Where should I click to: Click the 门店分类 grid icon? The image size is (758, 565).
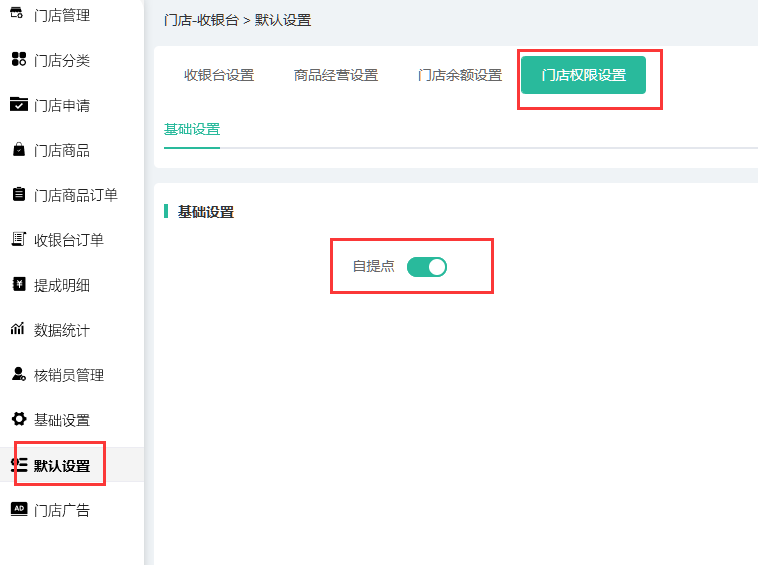coord(18,59)
